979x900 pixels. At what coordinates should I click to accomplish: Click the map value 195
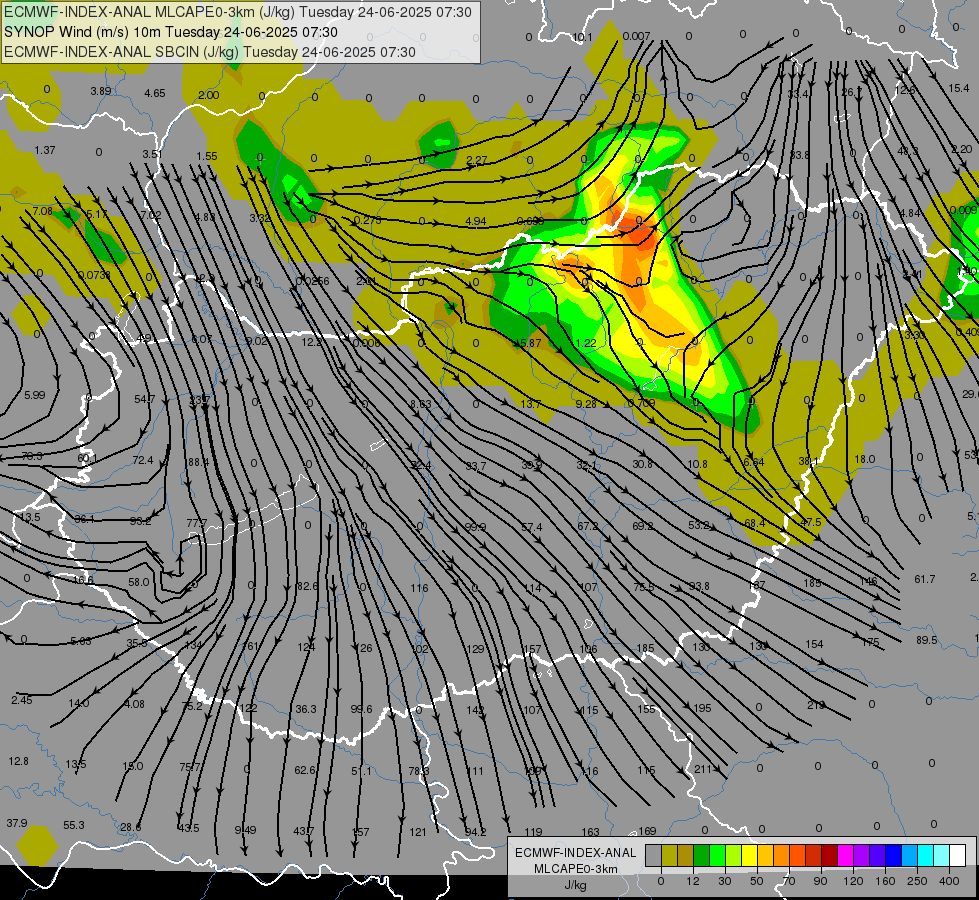(x=702, y=708)
